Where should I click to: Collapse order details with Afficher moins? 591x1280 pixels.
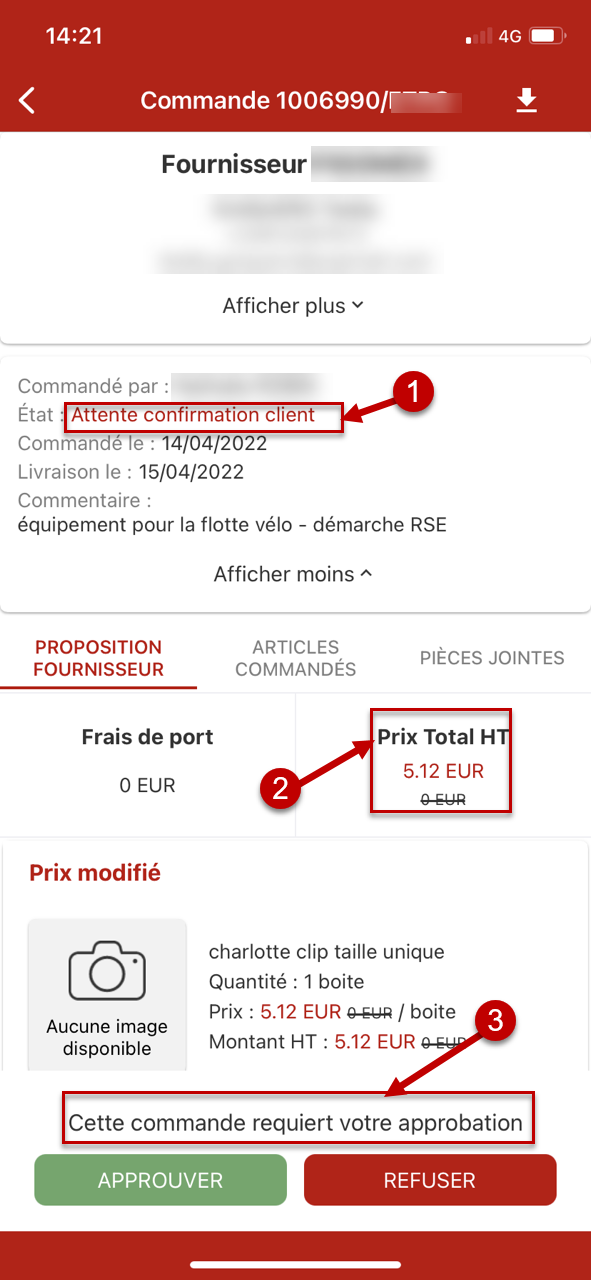tap(292, 574)
